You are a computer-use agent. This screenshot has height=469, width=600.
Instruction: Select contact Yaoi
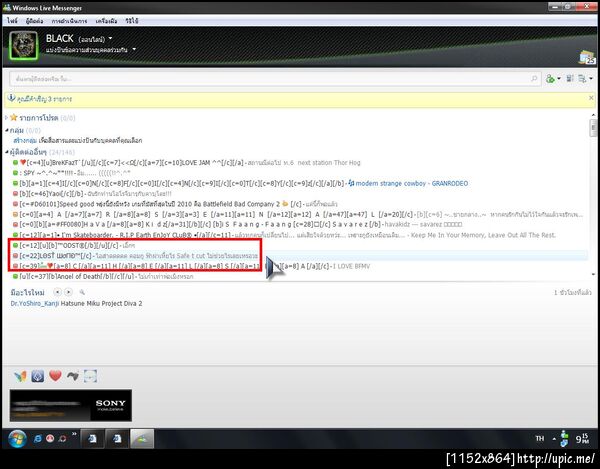point(92,194)
